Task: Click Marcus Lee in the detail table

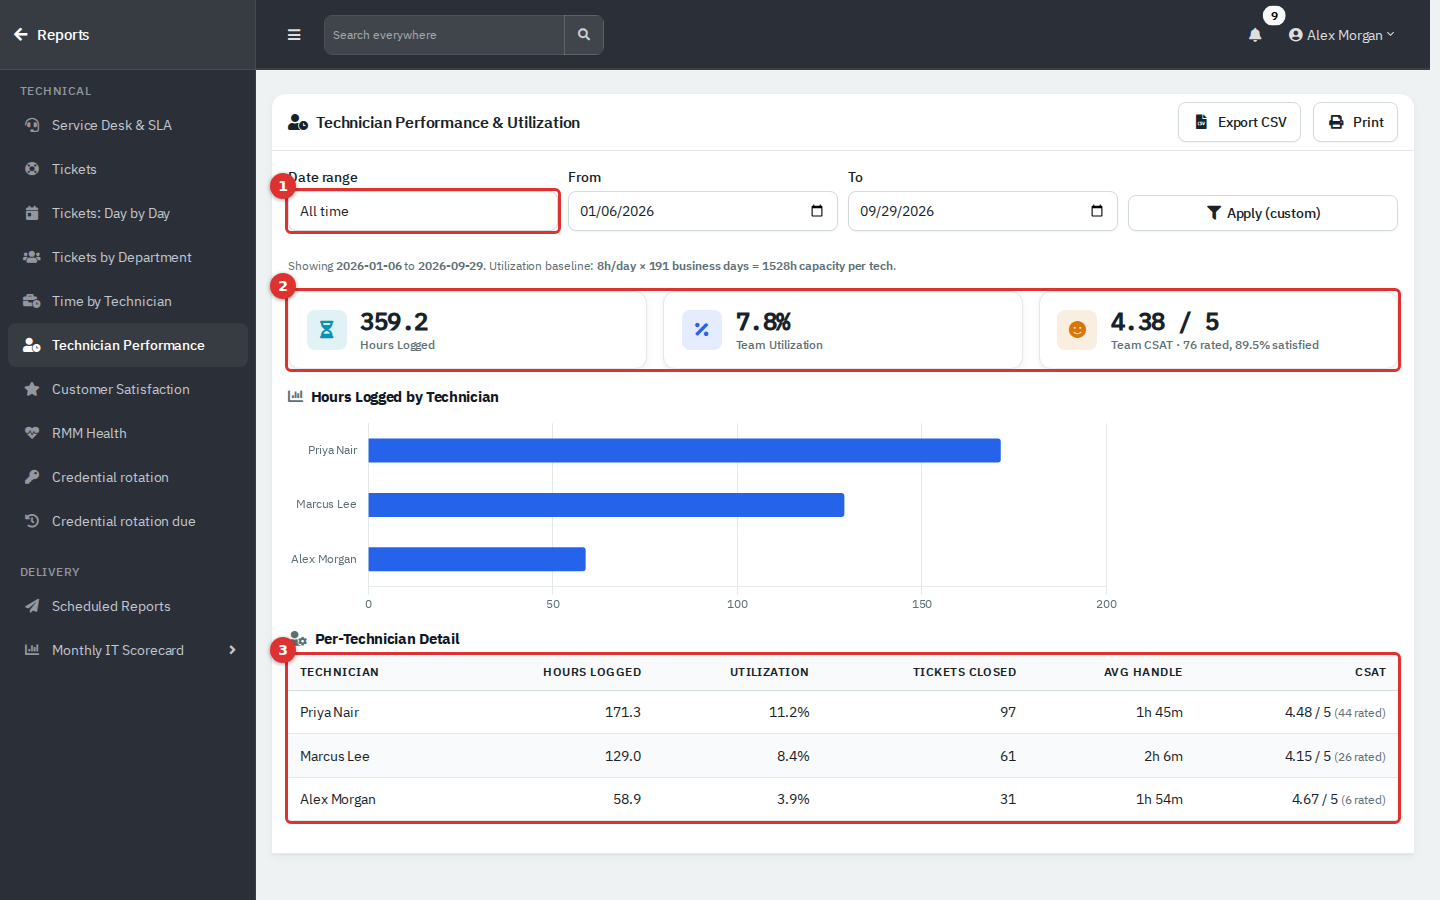Action: click(335, 756)
